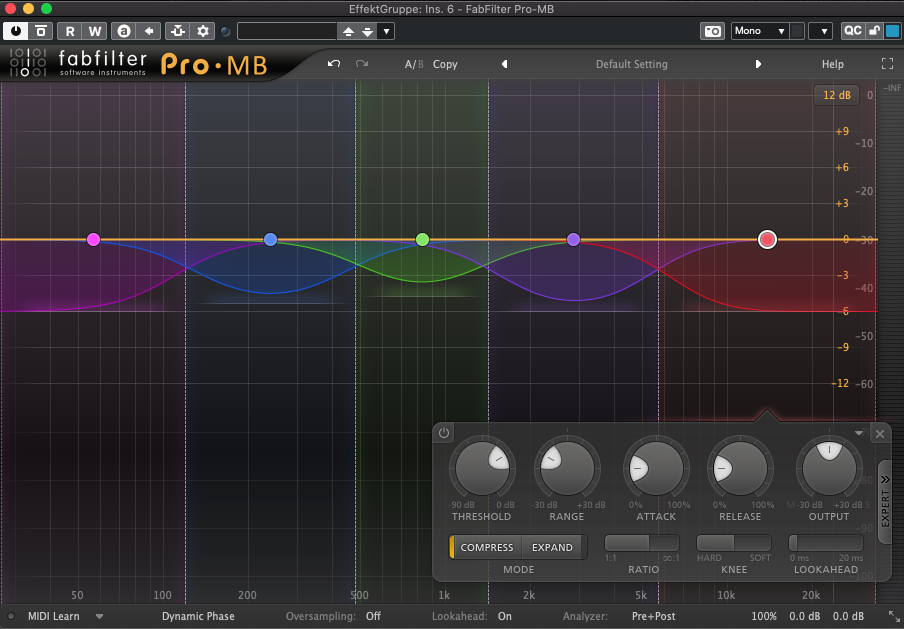
Task: Open the preset browser dropdown arrow
Action: click(386, 31)
